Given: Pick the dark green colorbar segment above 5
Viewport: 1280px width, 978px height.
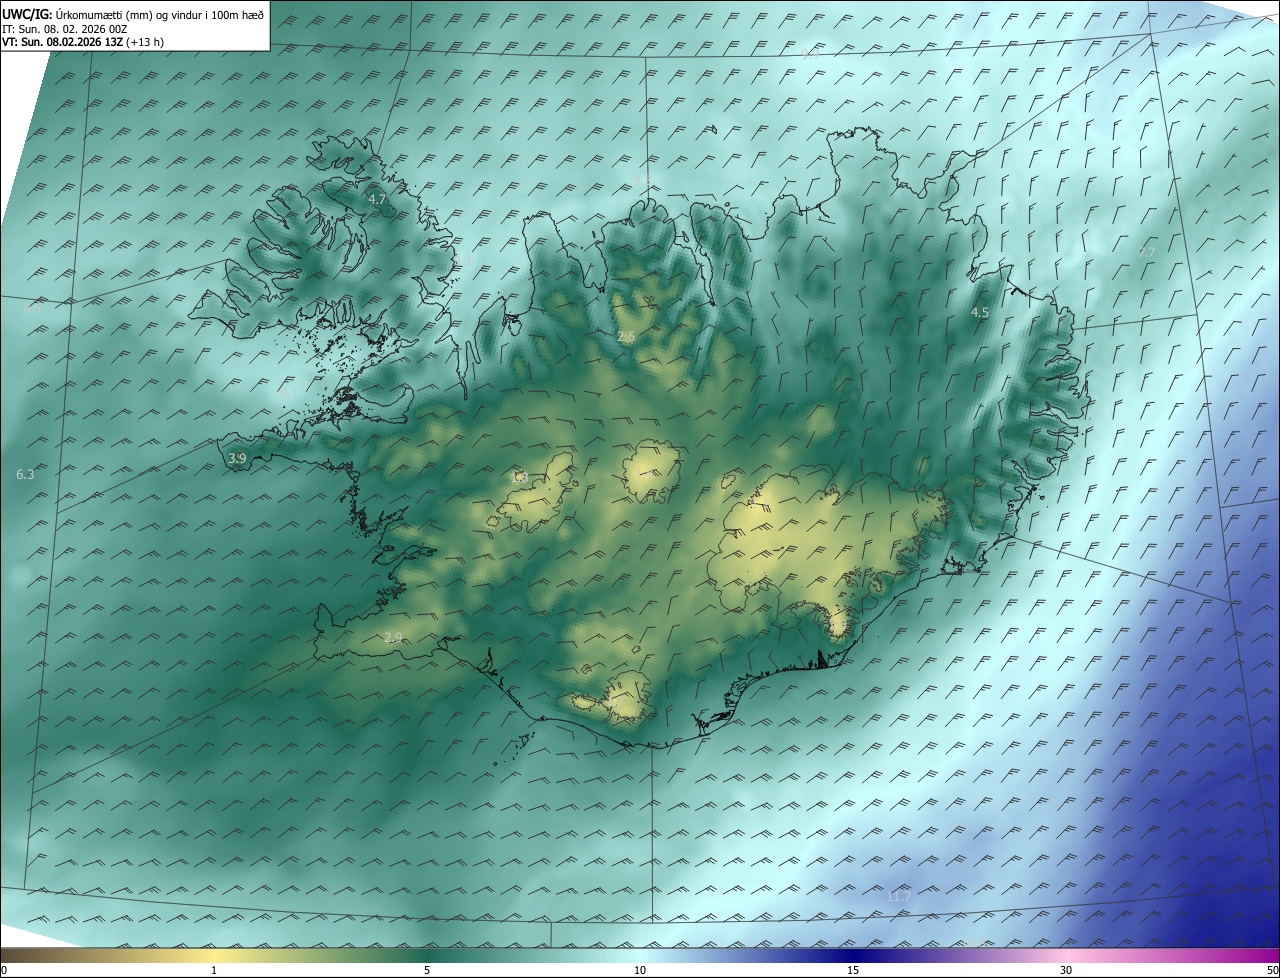Looking at the screenshot, I should pos(427,955).
